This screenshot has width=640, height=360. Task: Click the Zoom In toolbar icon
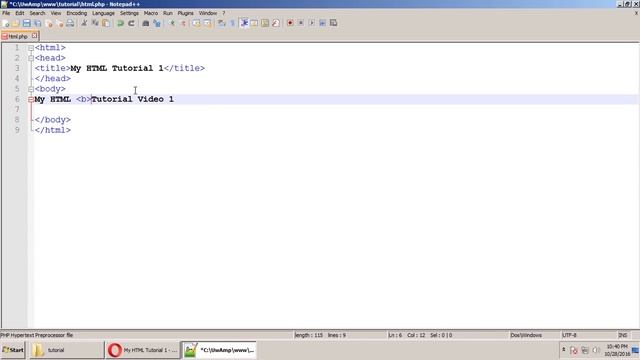click(x=172, y=23)
